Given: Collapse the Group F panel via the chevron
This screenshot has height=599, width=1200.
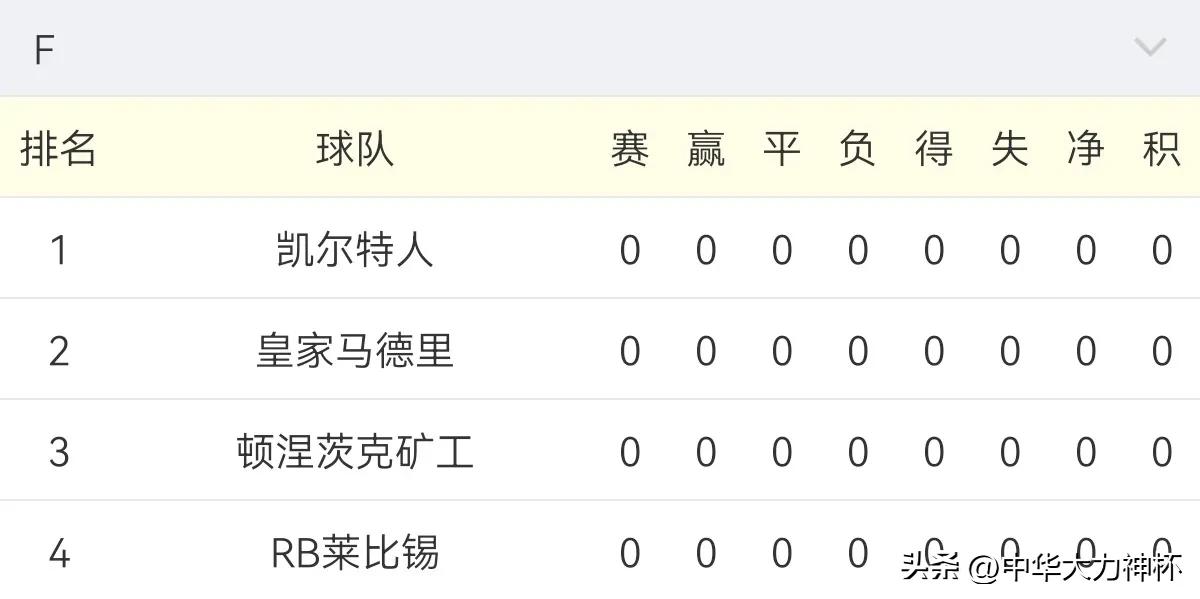Looking at the screenshot, I should pyautogui.click(x=1146, y=46).
